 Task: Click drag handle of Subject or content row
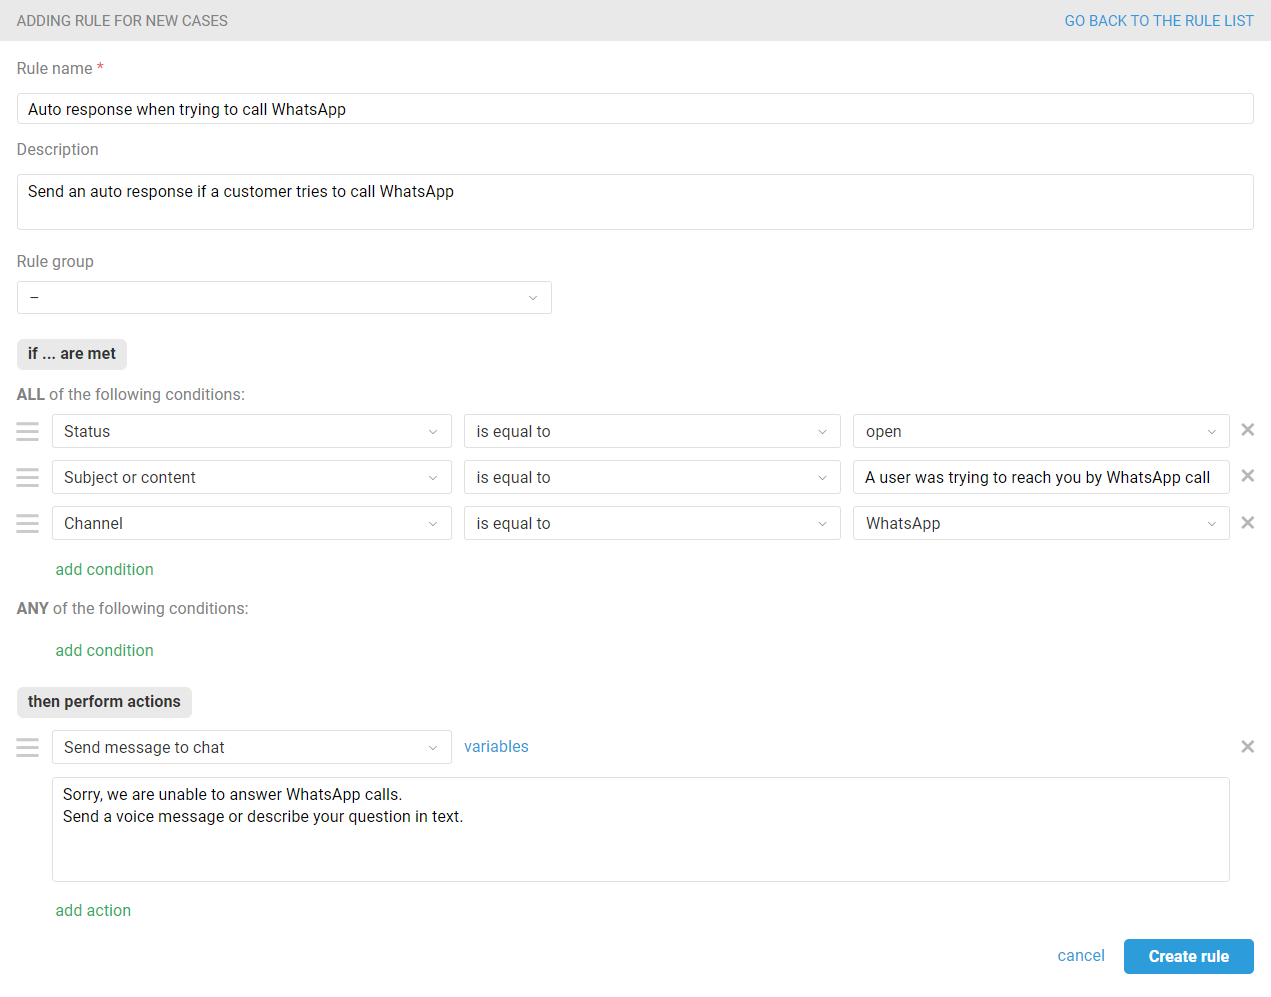28,477
